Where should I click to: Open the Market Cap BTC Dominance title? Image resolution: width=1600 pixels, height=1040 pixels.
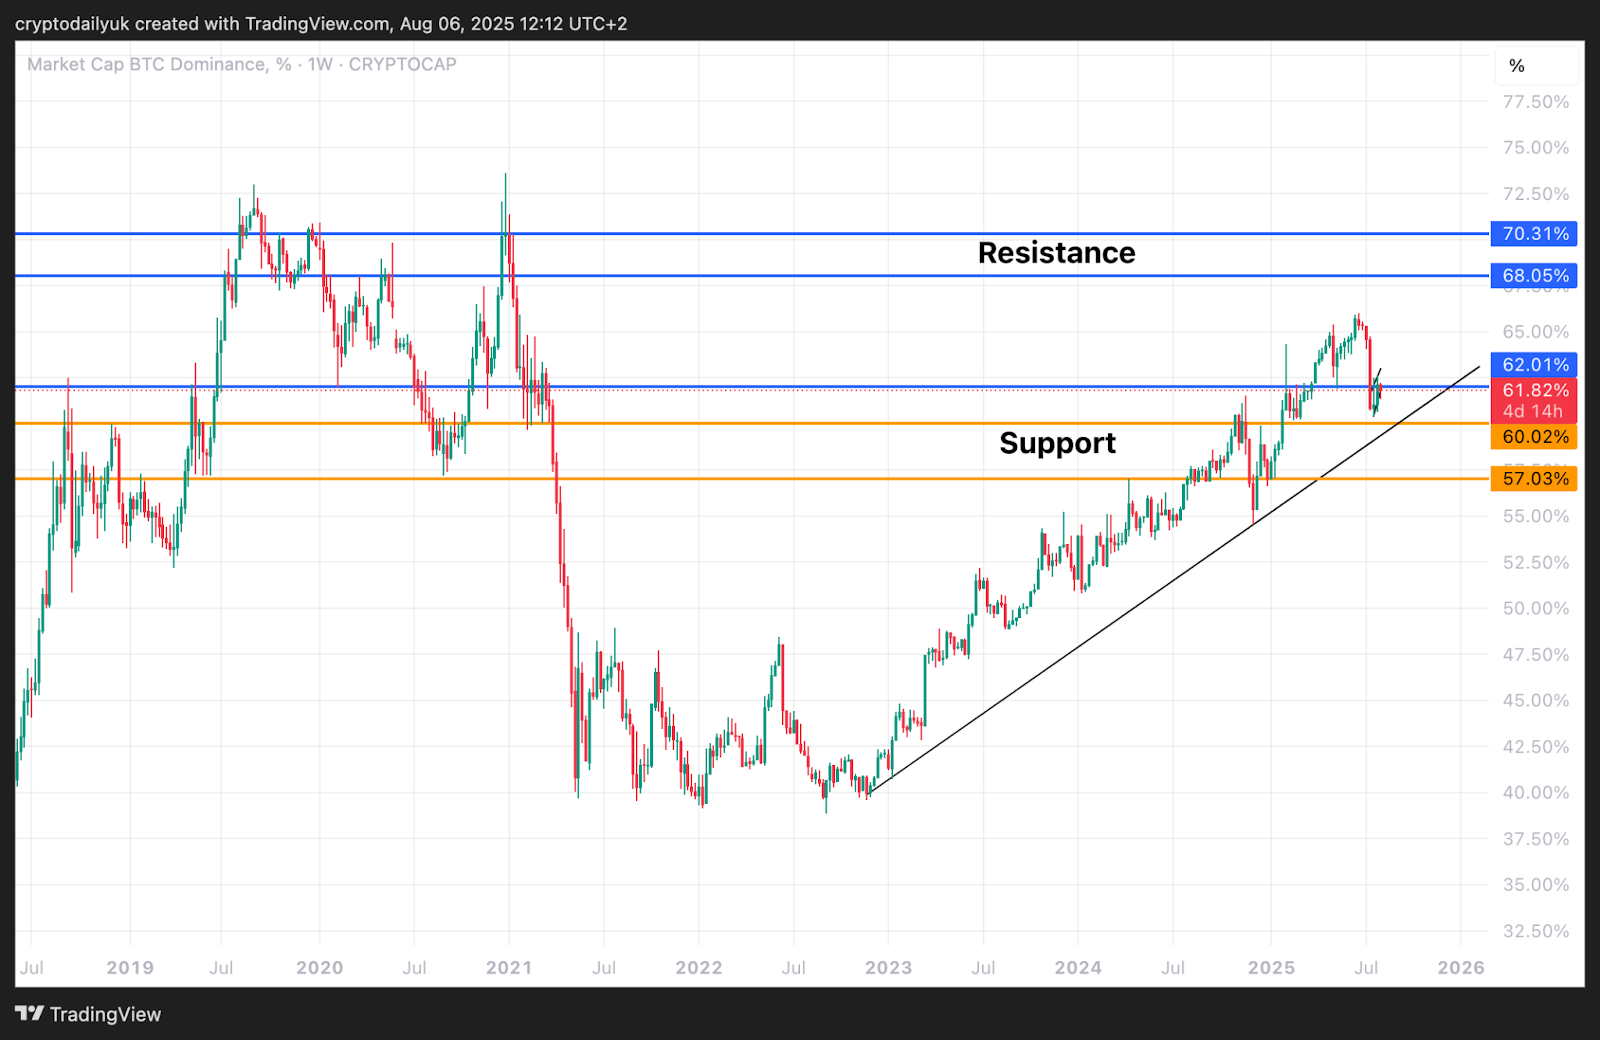[x=242, y=64]
